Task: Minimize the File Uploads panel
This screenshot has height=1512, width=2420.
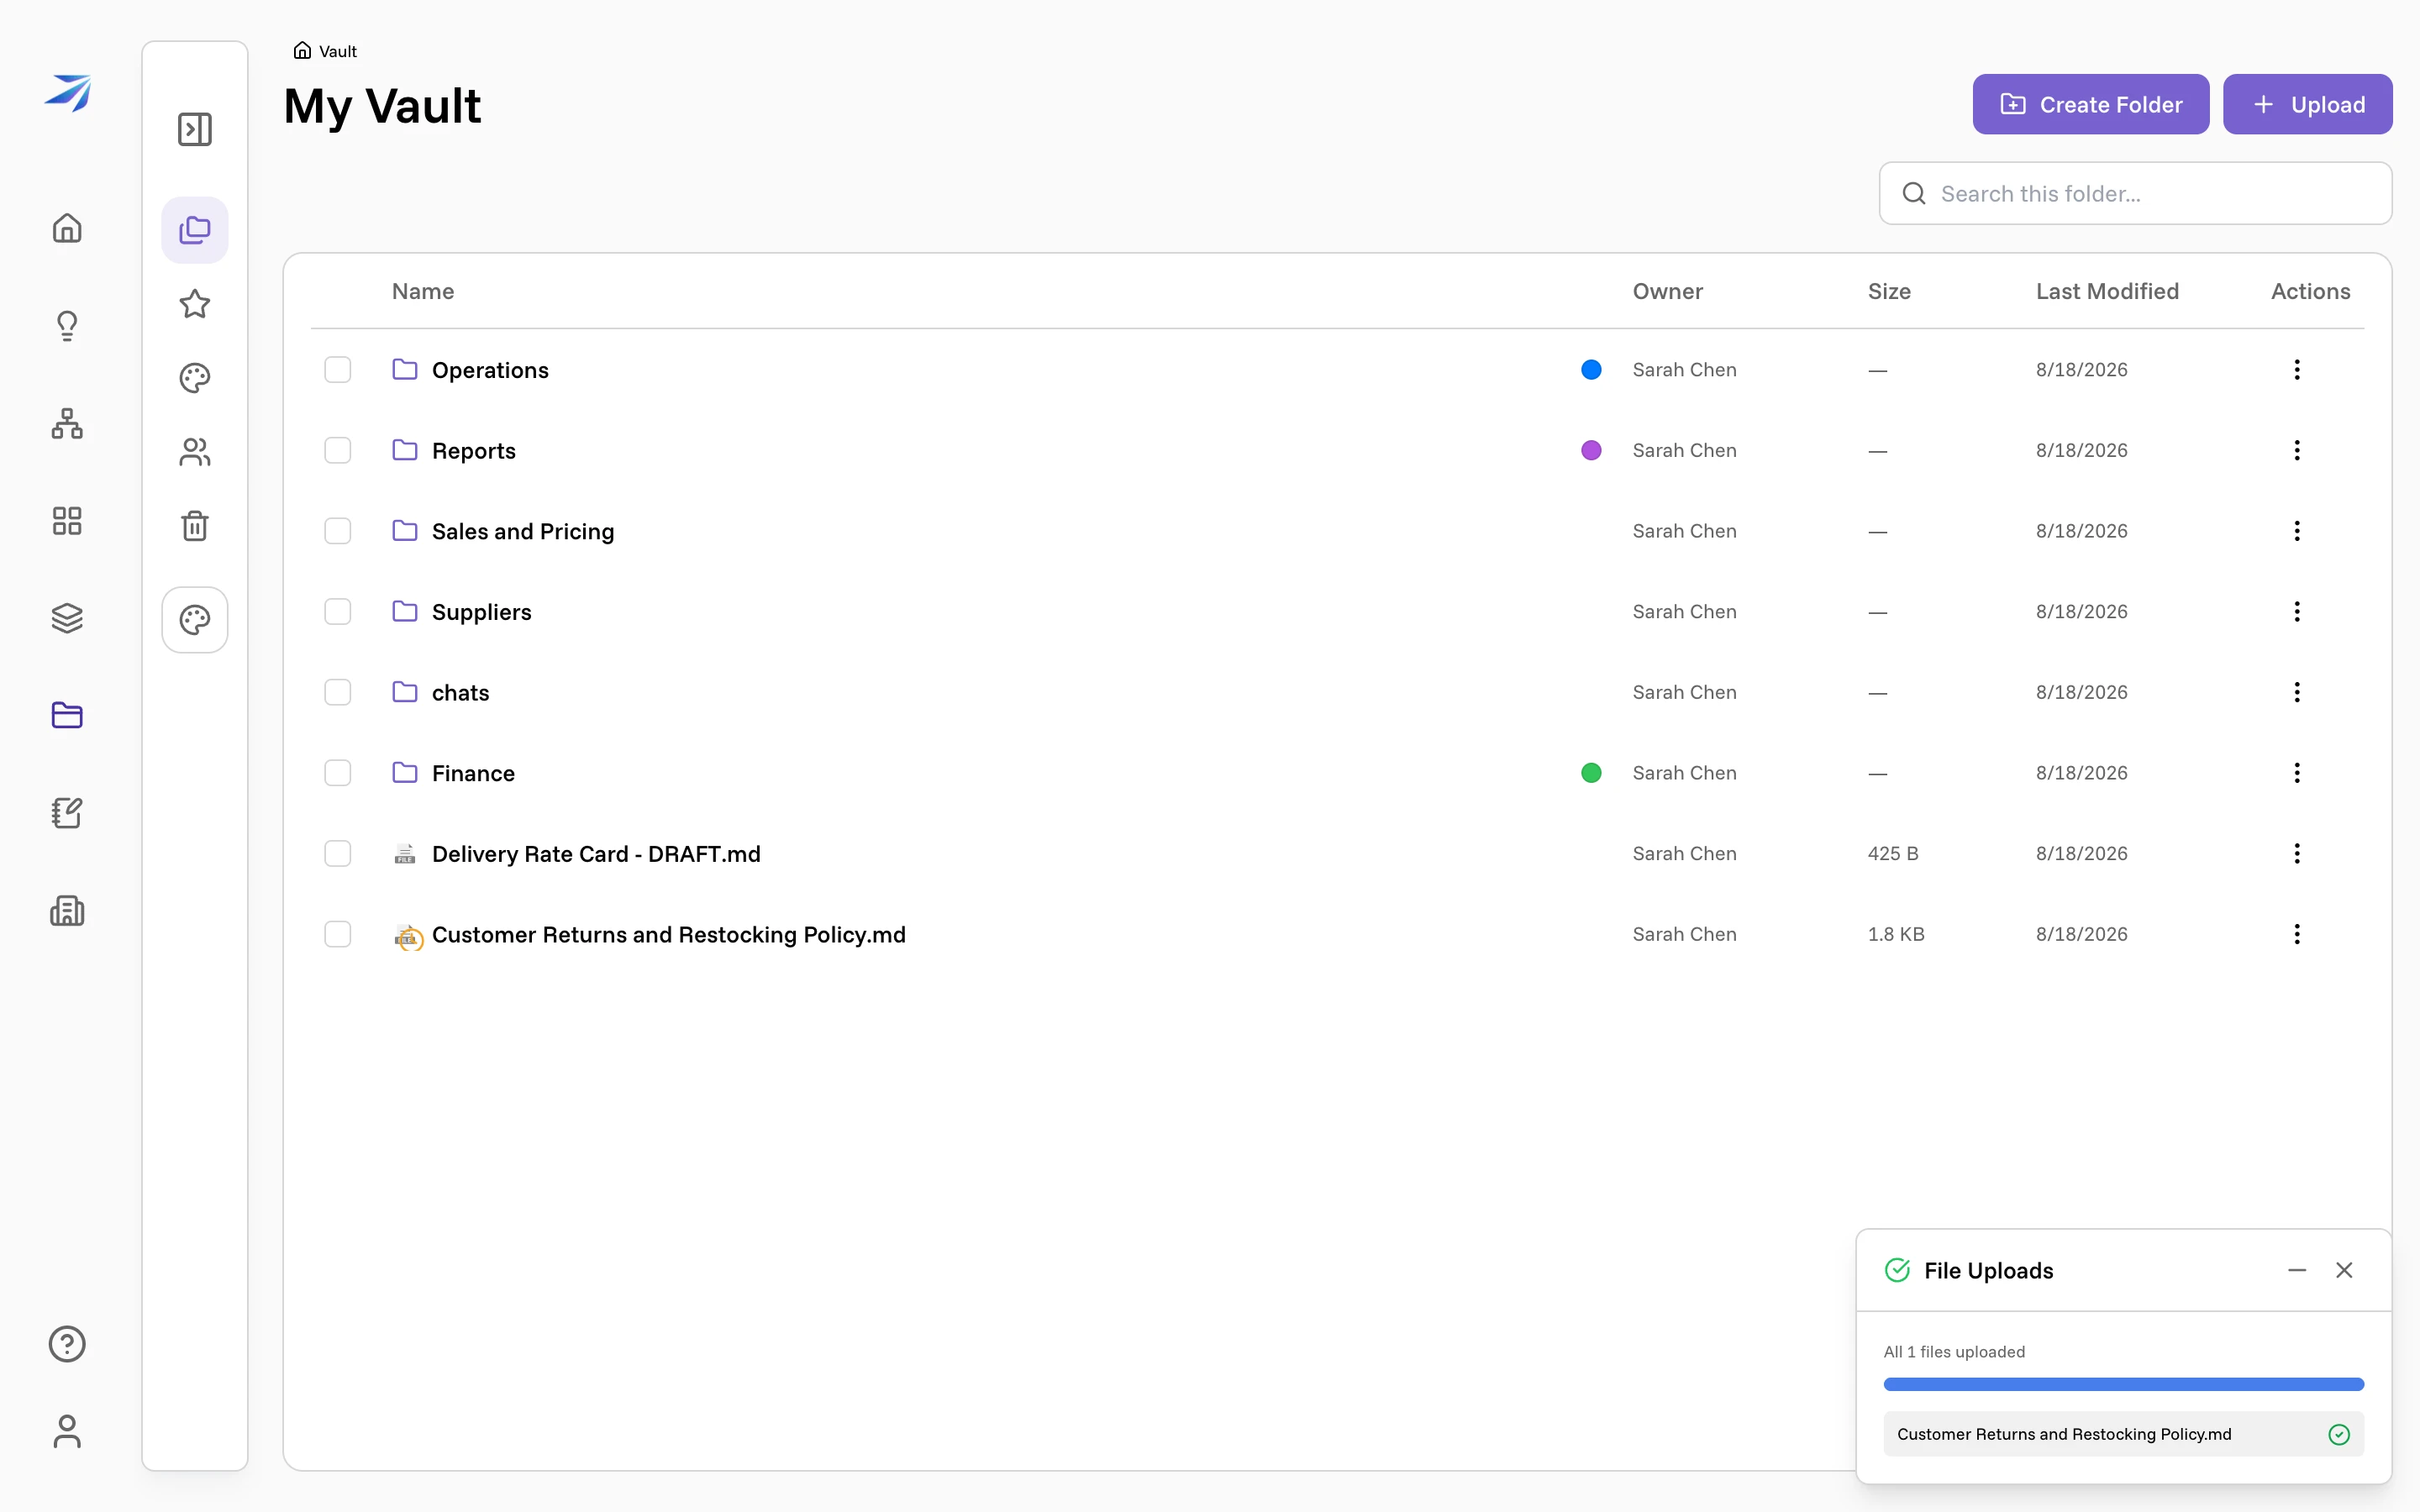Action: pyautogui.click(x=2297, y=1270)
